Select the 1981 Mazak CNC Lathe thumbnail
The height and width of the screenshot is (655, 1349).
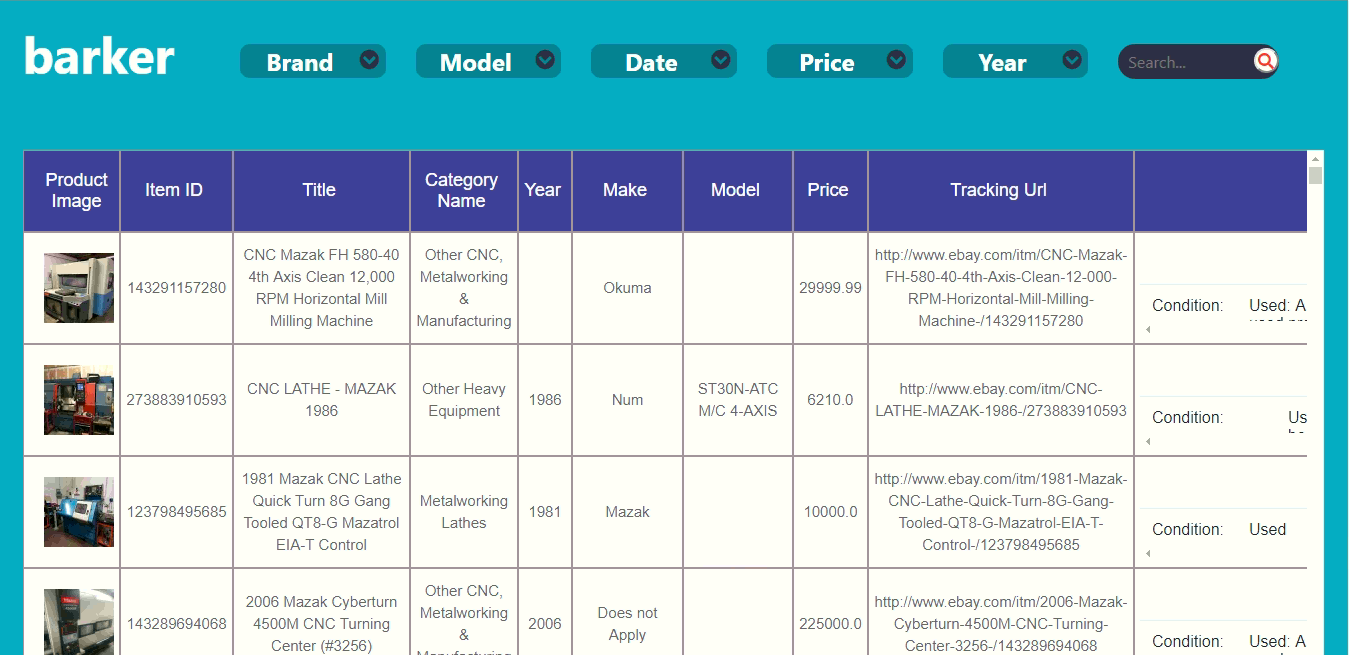[x=79, y=512]
